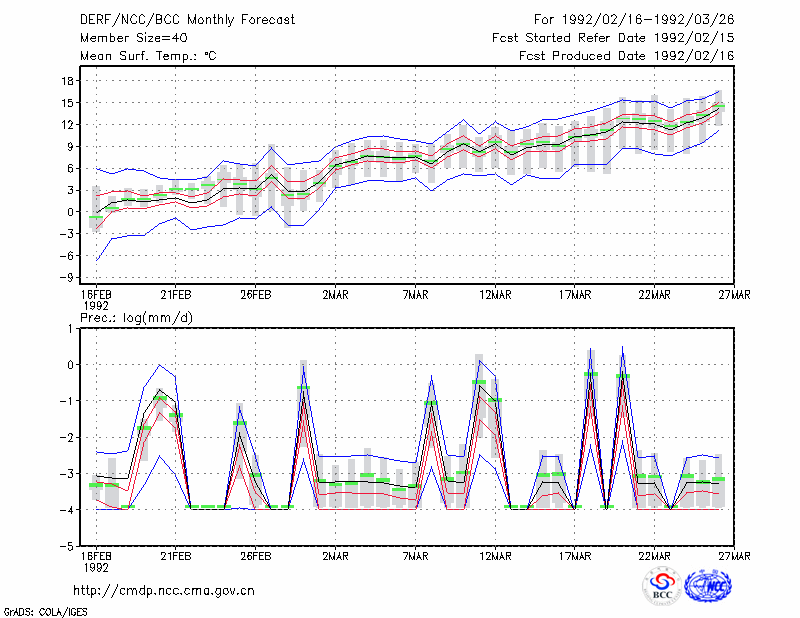Click the 21FEB label under temperature chart
Viewport: 800px width, 618px height.
click(176, 295)
